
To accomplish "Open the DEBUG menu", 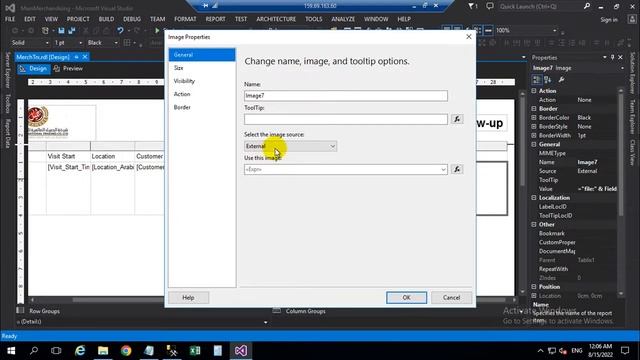I will 132,19.
